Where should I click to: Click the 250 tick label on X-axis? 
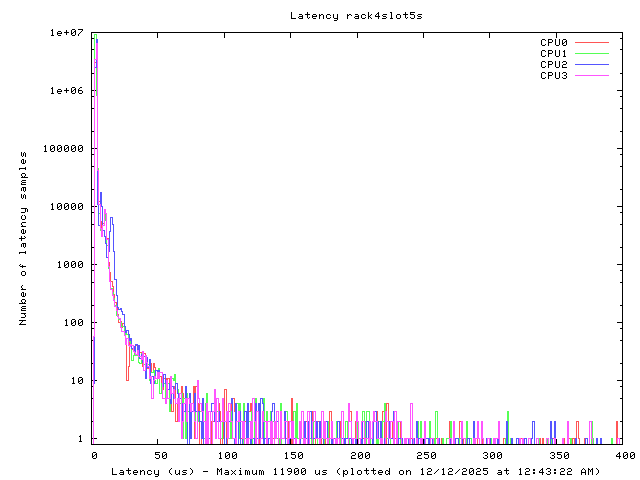tap(424, 456)
